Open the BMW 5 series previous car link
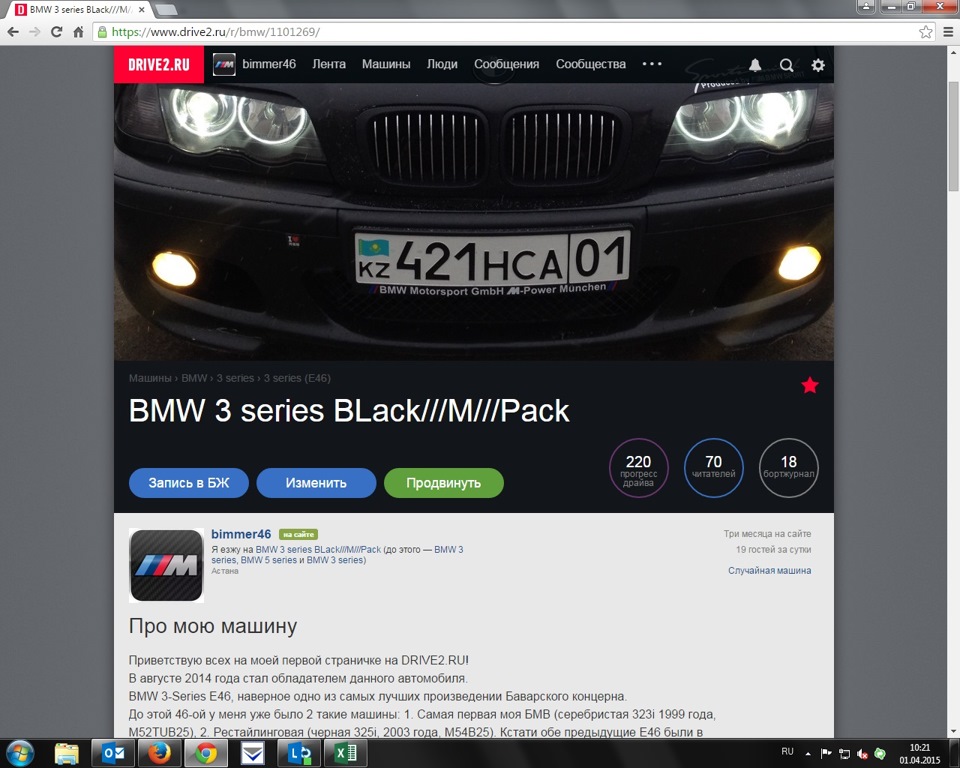This screenshot has height=768, width=960. click(269, 560)
